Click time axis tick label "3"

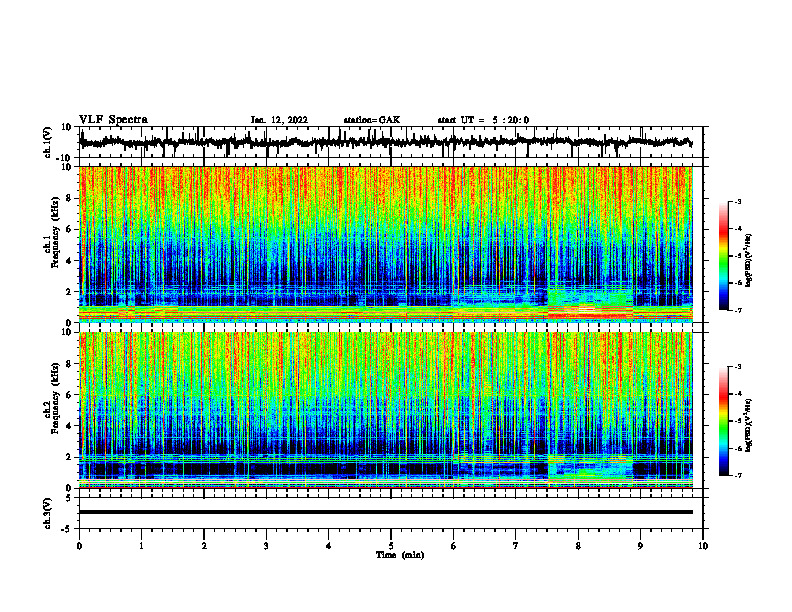click(x=266, y=546)
